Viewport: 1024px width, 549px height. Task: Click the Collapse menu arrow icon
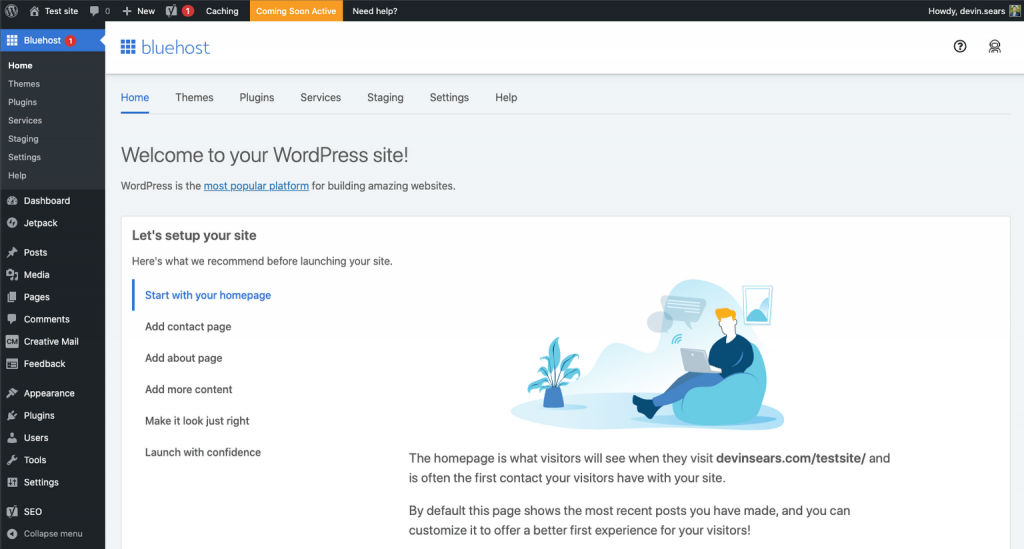point(12,533)
